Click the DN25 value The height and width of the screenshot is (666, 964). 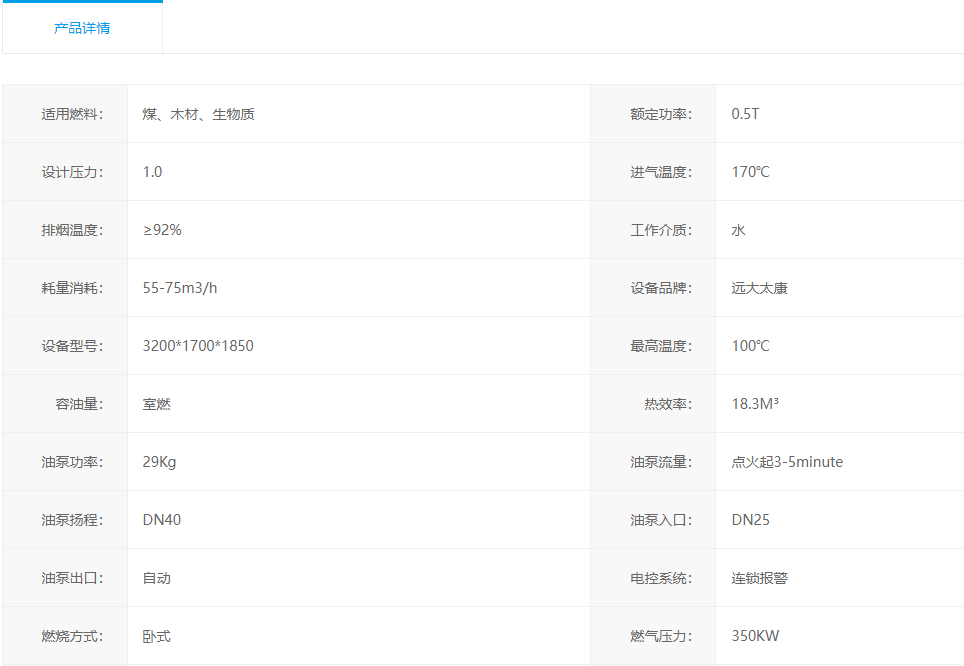coord(750,520)
